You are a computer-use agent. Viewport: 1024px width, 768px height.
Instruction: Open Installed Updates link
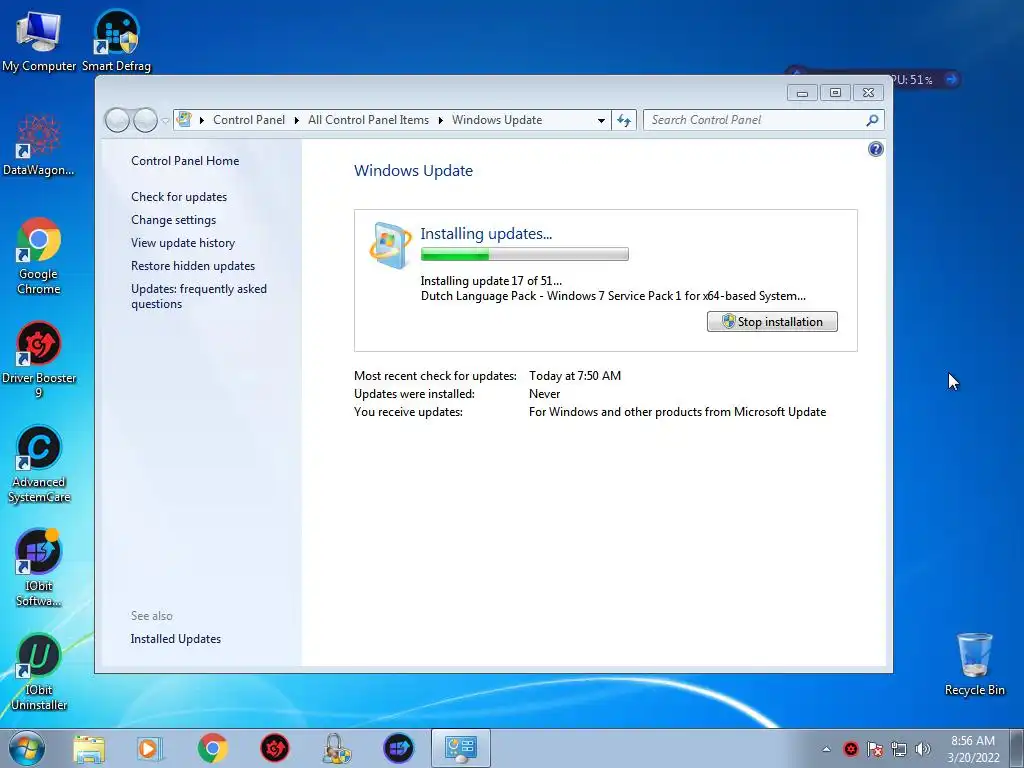(176, 639)
